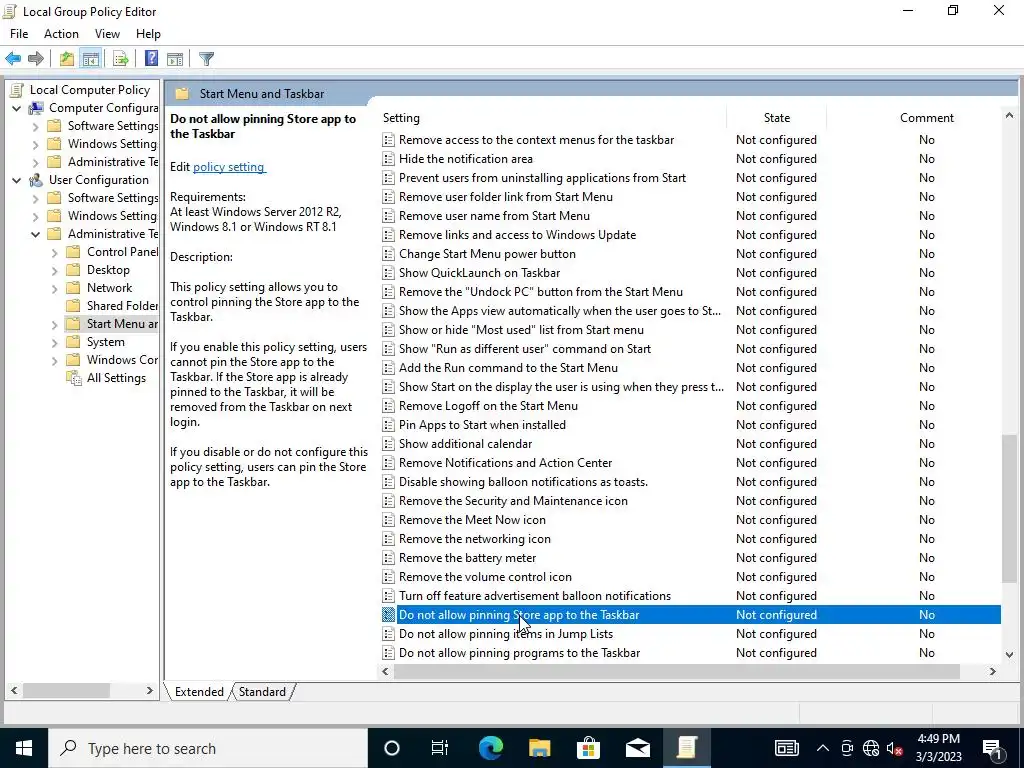Collapse the Computer Configuration node
The height and width of the screenshot is (768, 1024).
tap(16, 108)
